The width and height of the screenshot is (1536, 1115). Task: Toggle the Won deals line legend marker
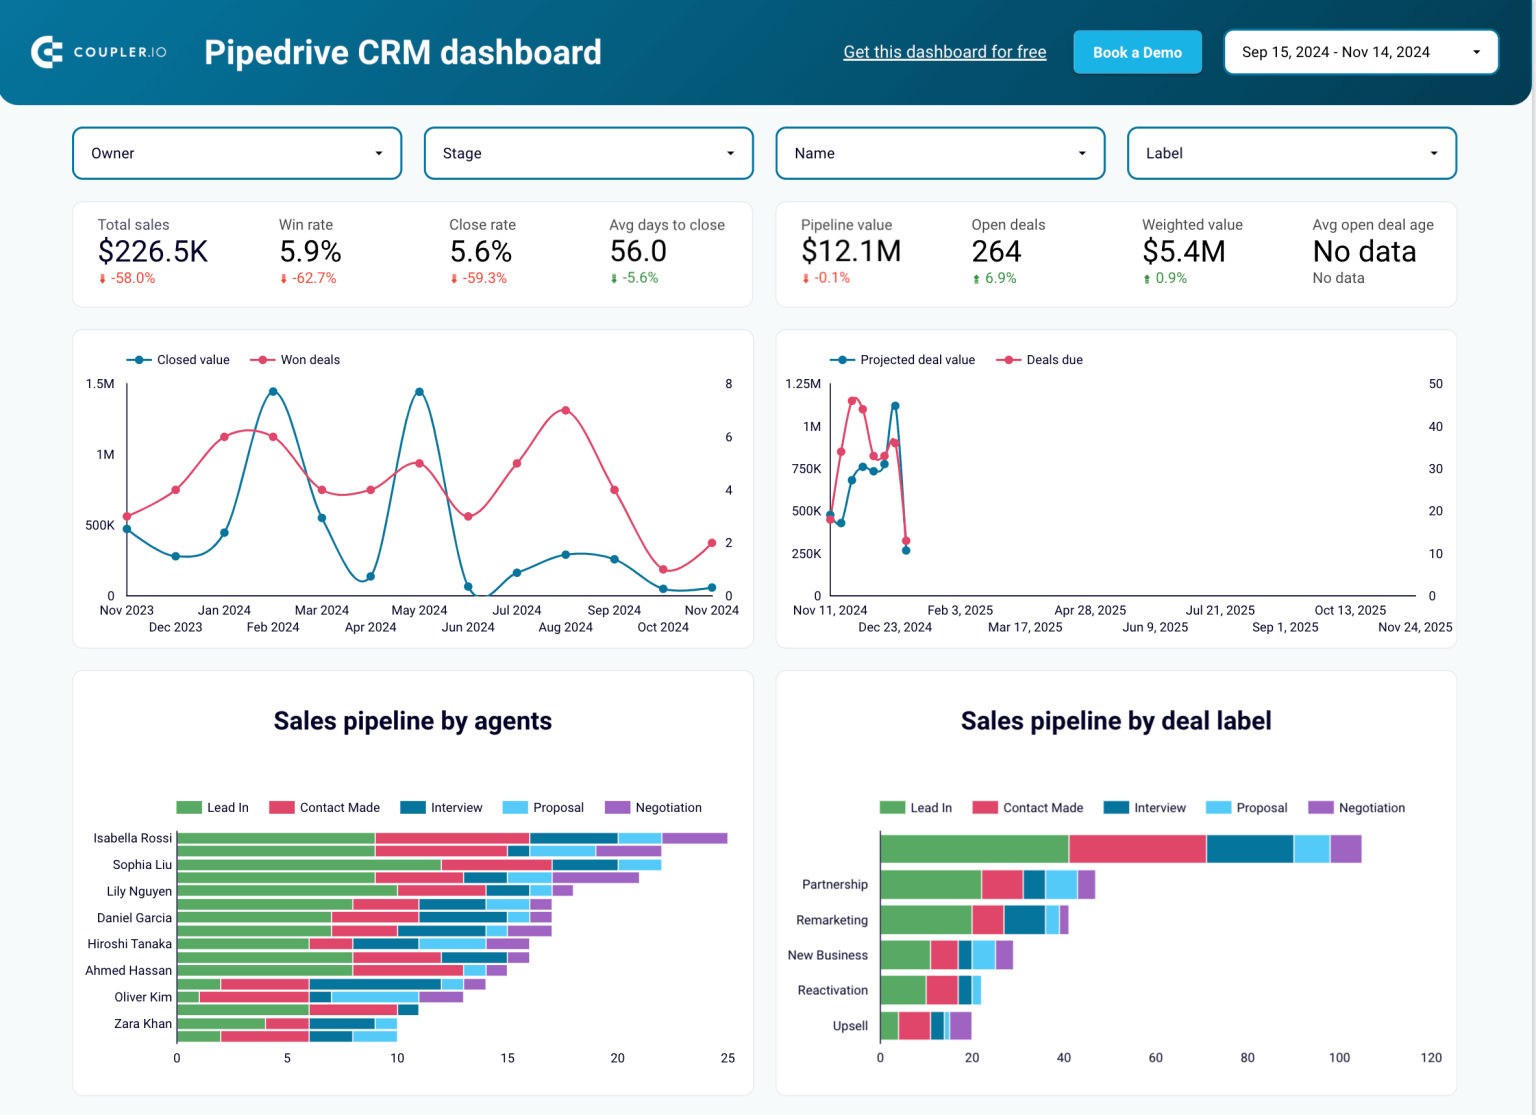263,359
